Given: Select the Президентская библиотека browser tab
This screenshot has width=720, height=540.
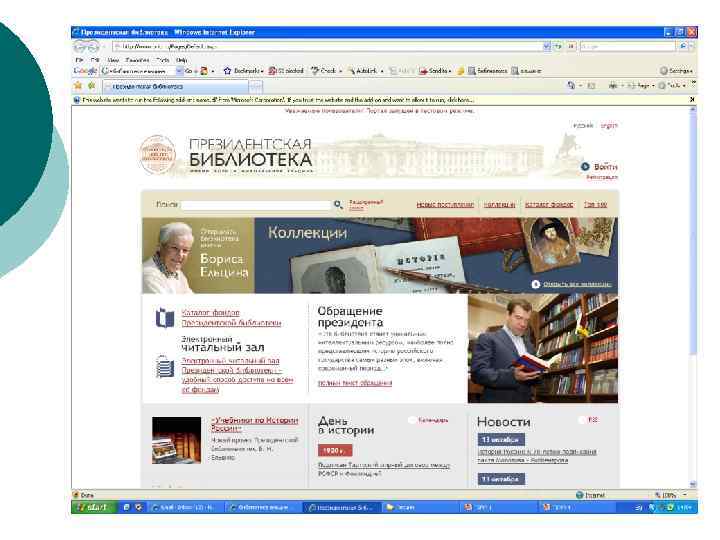Looking at the screenshot, I should 175,86.
